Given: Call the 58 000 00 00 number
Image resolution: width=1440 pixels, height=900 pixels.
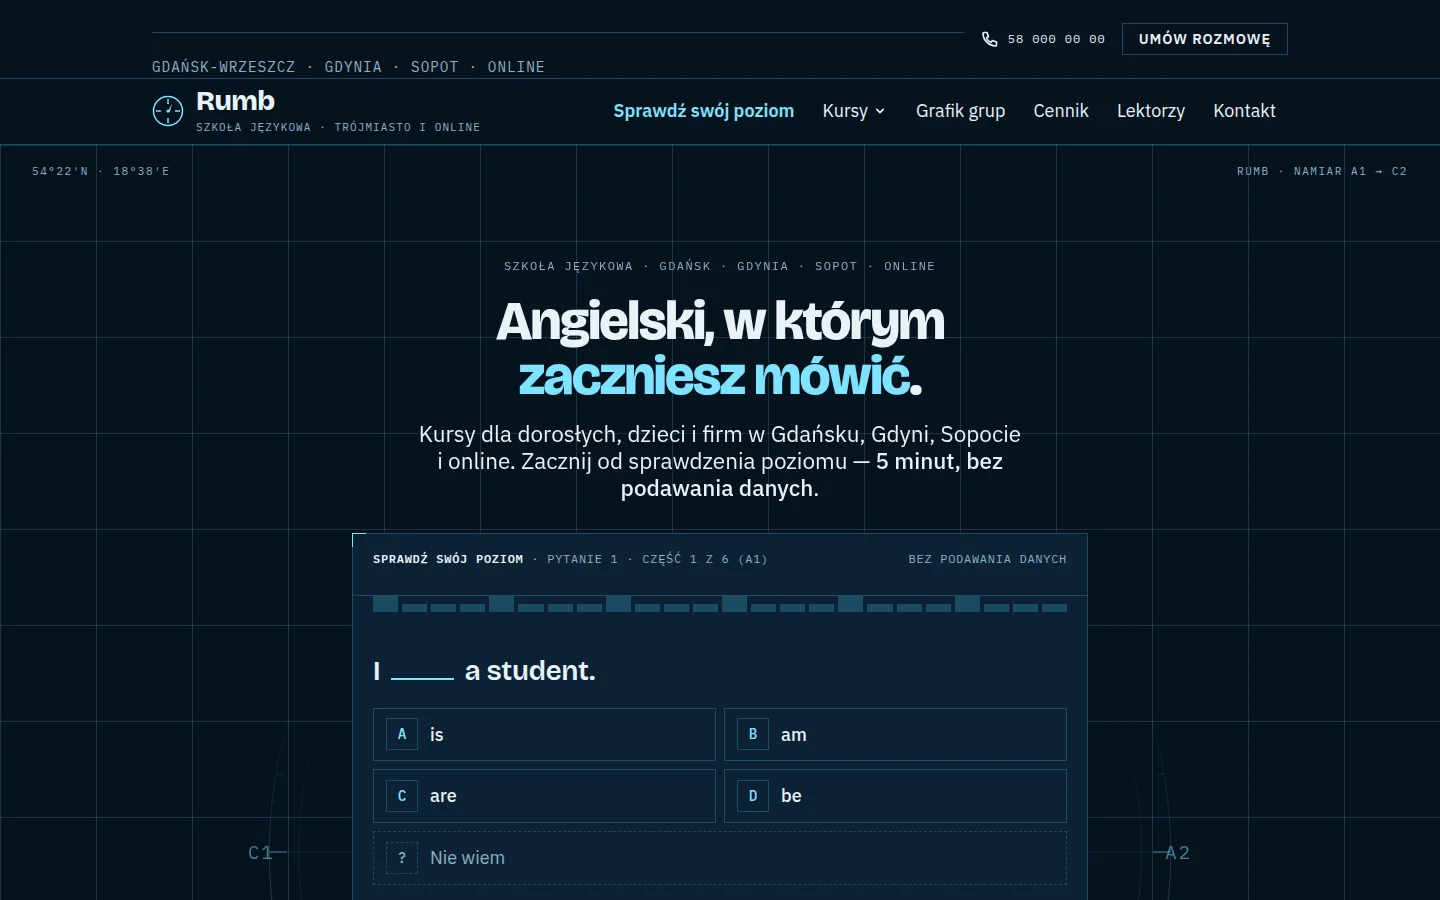Looking at the screenshot, I should [x=1056, y=39].
